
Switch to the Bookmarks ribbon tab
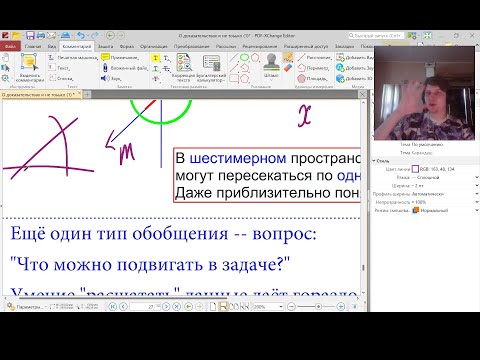[x=344, y=46]
